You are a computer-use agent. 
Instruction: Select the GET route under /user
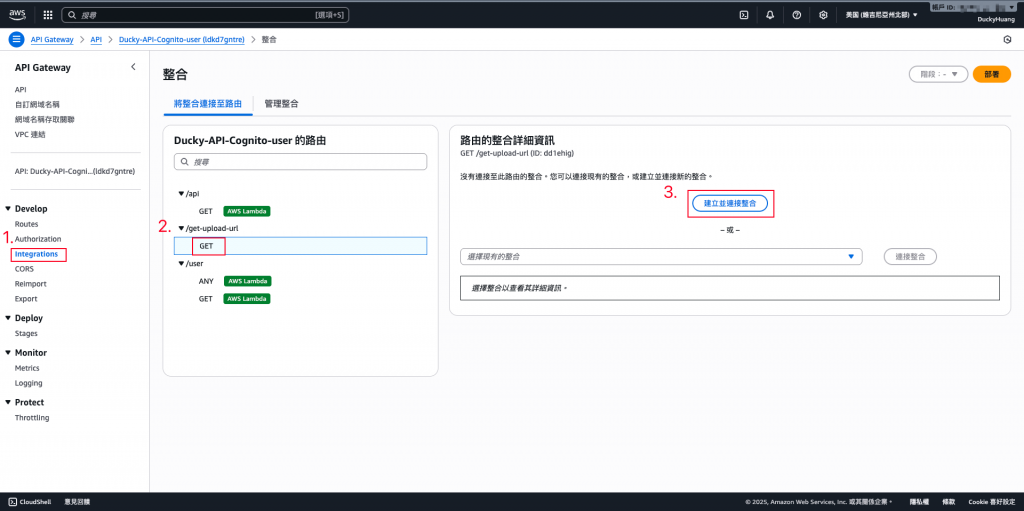click(x=206, y=299)
